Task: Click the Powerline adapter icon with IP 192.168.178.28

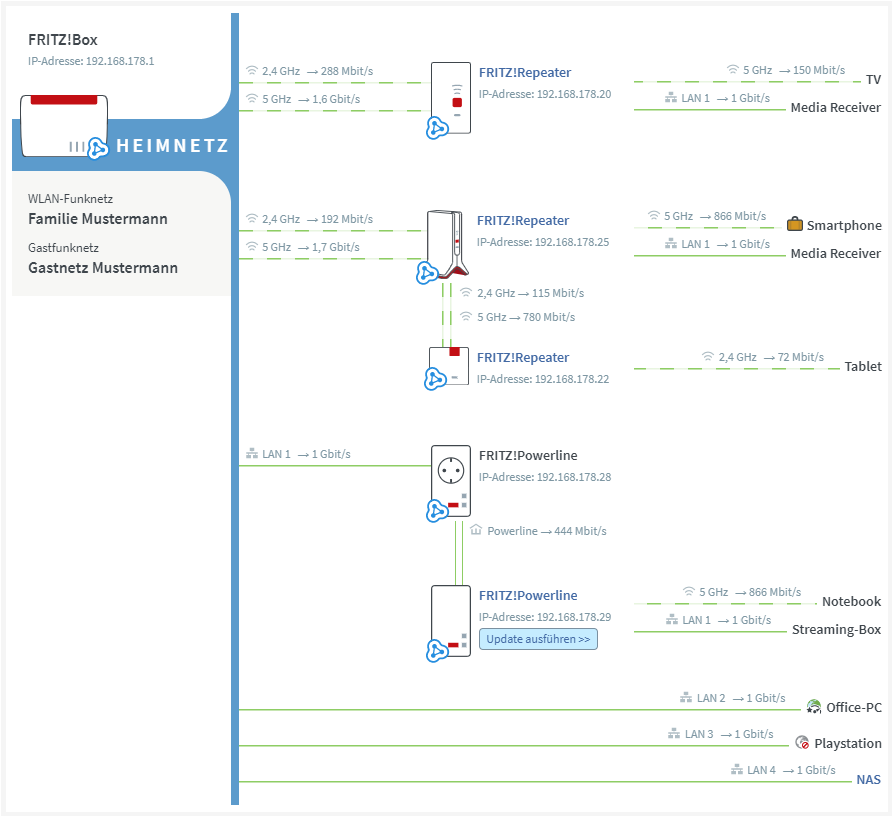Action: point(451,481)
